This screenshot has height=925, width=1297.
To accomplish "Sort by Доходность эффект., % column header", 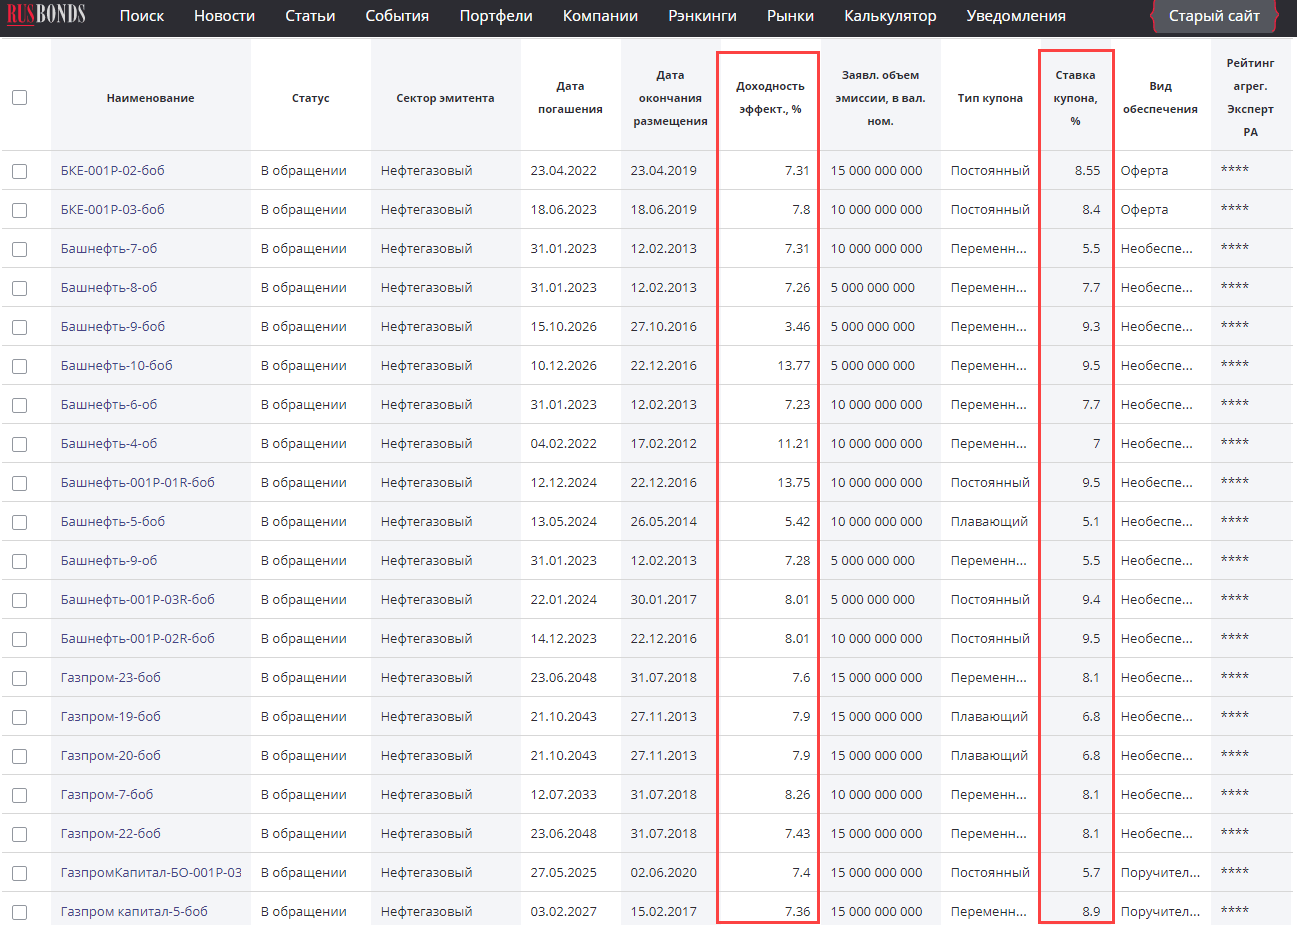I will (770, 98).
